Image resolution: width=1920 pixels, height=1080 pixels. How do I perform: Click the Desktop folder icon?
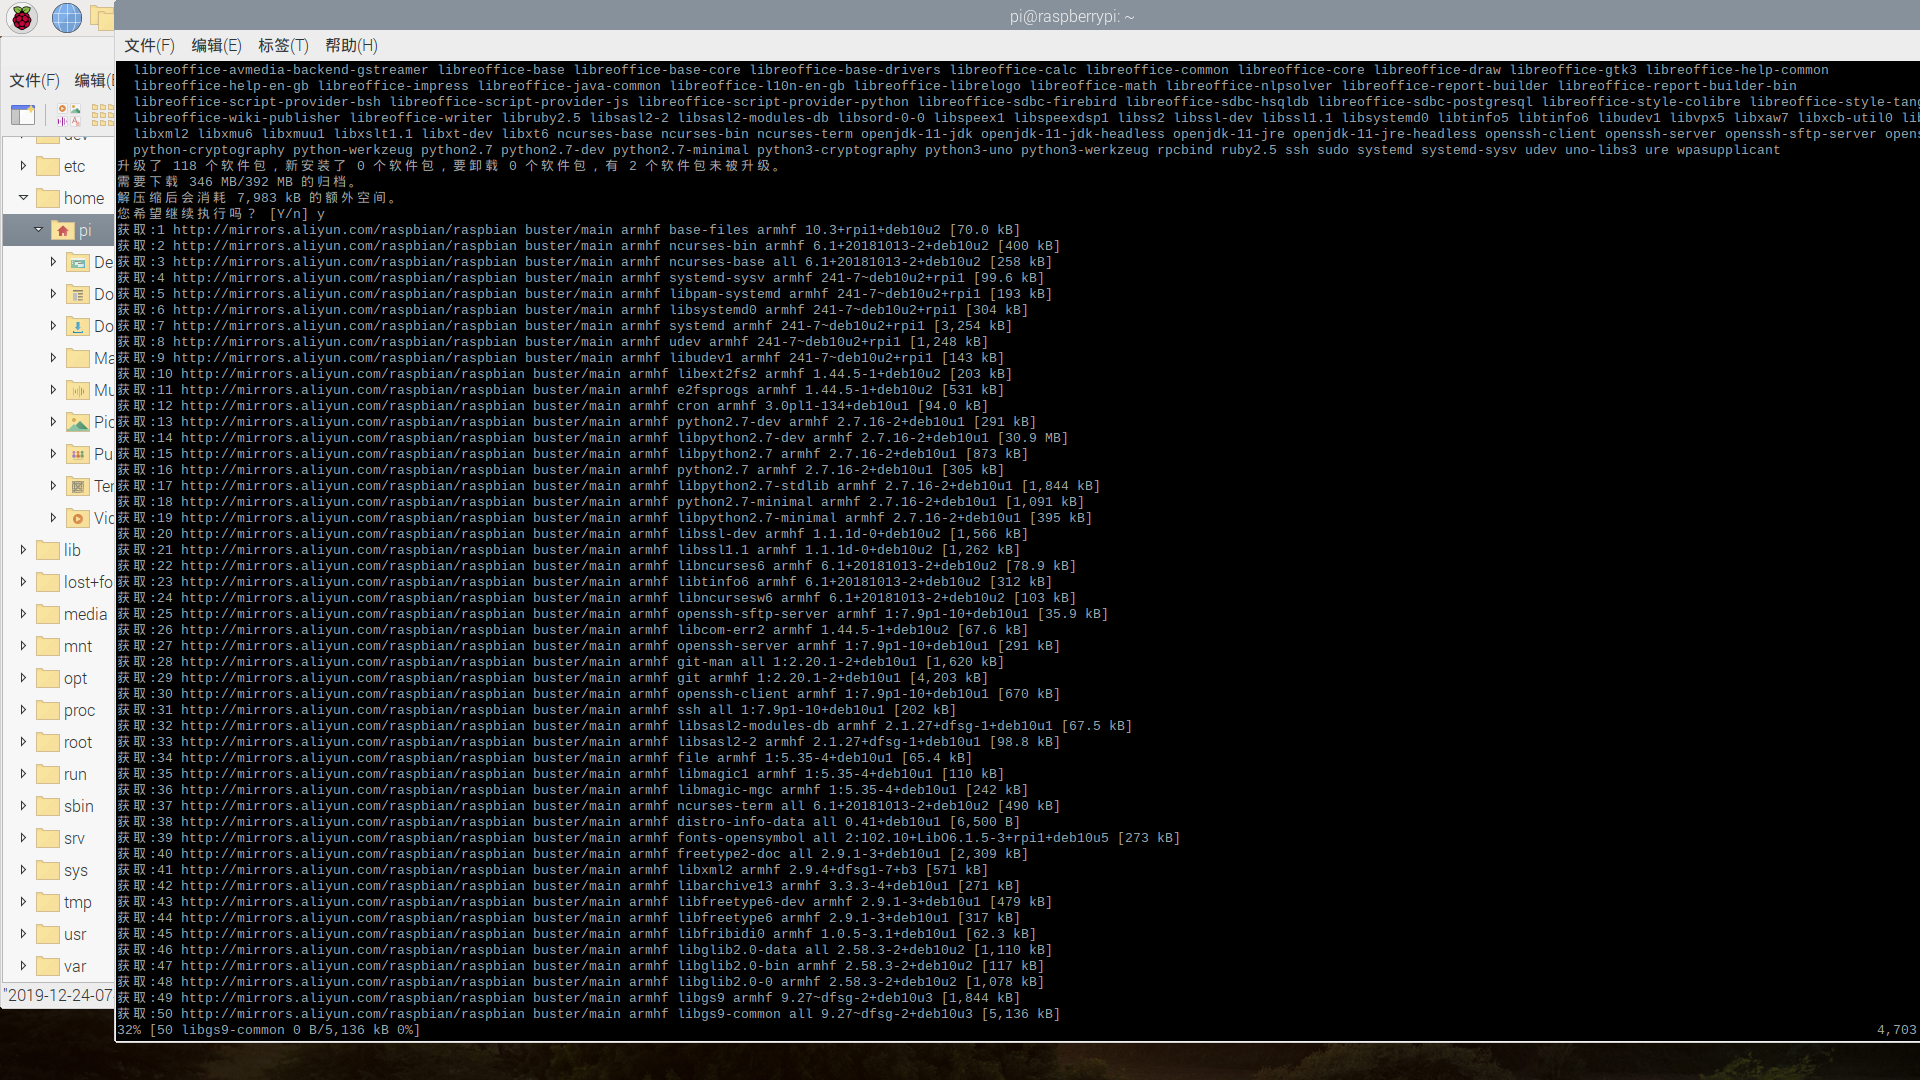78,263
